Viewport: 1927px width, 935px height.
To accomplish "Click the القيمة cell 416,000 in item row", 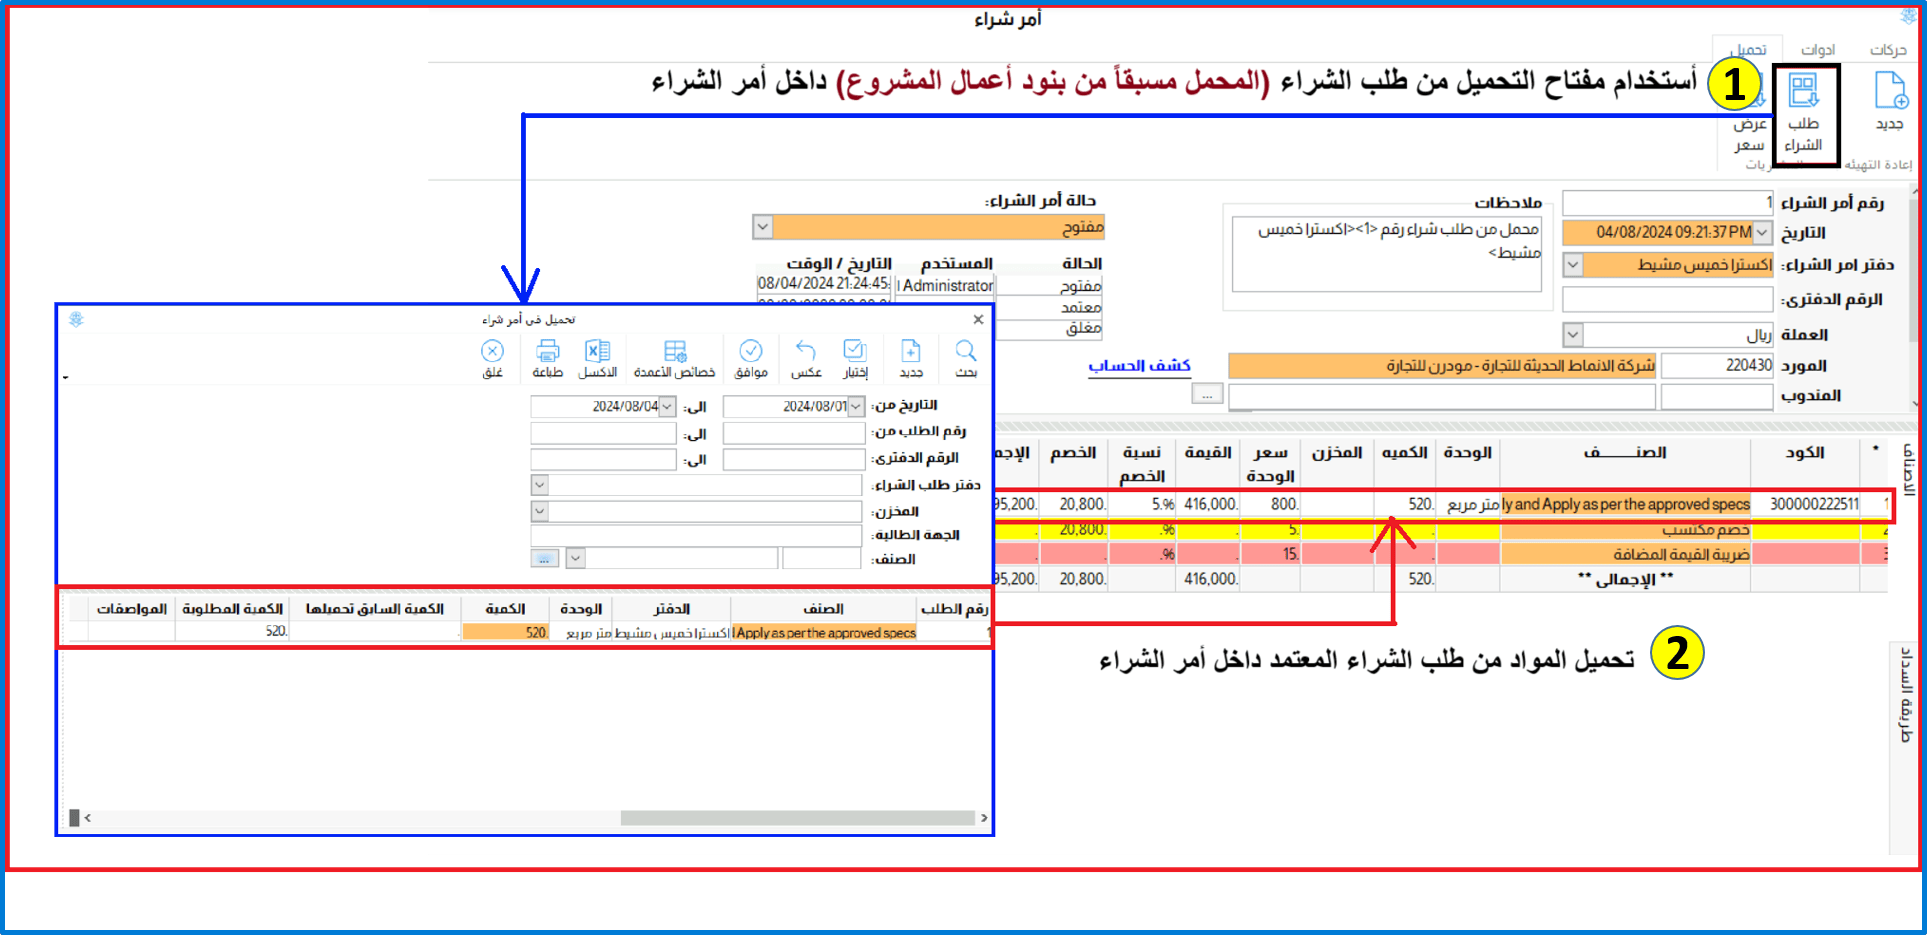I will tap(1208, 504).
